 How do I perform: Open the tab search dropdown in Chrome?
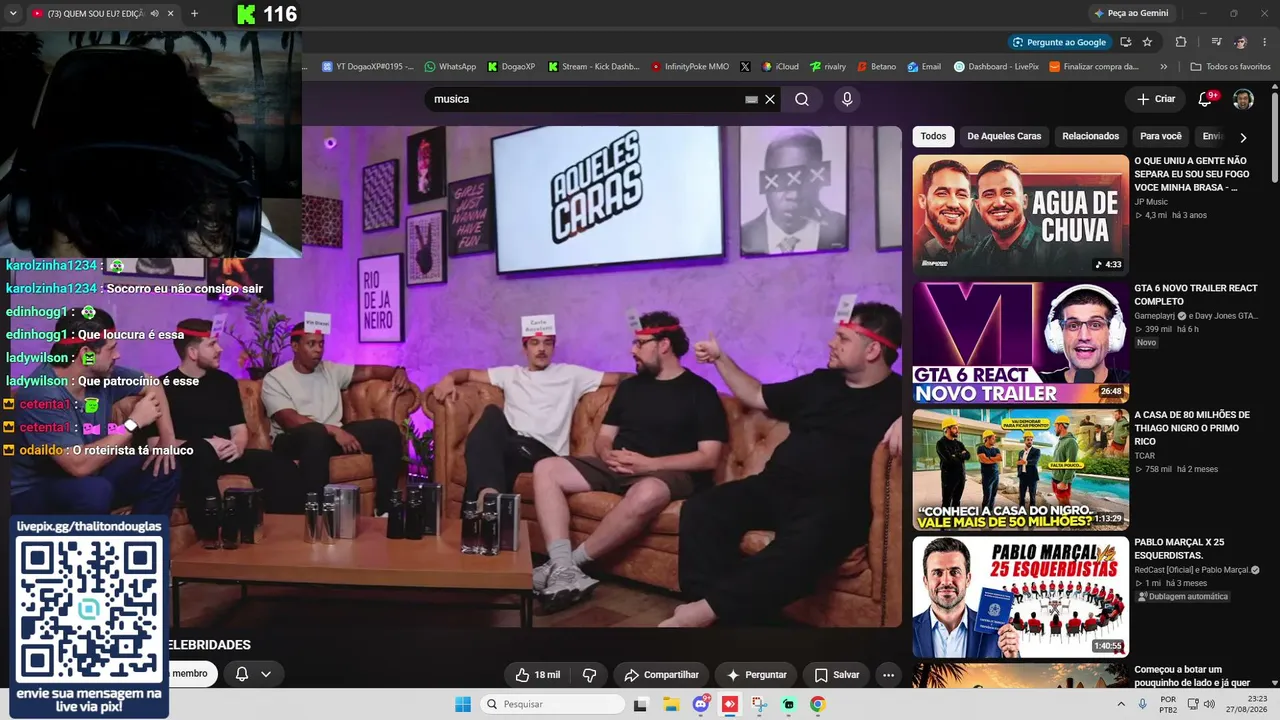(13, 13)
